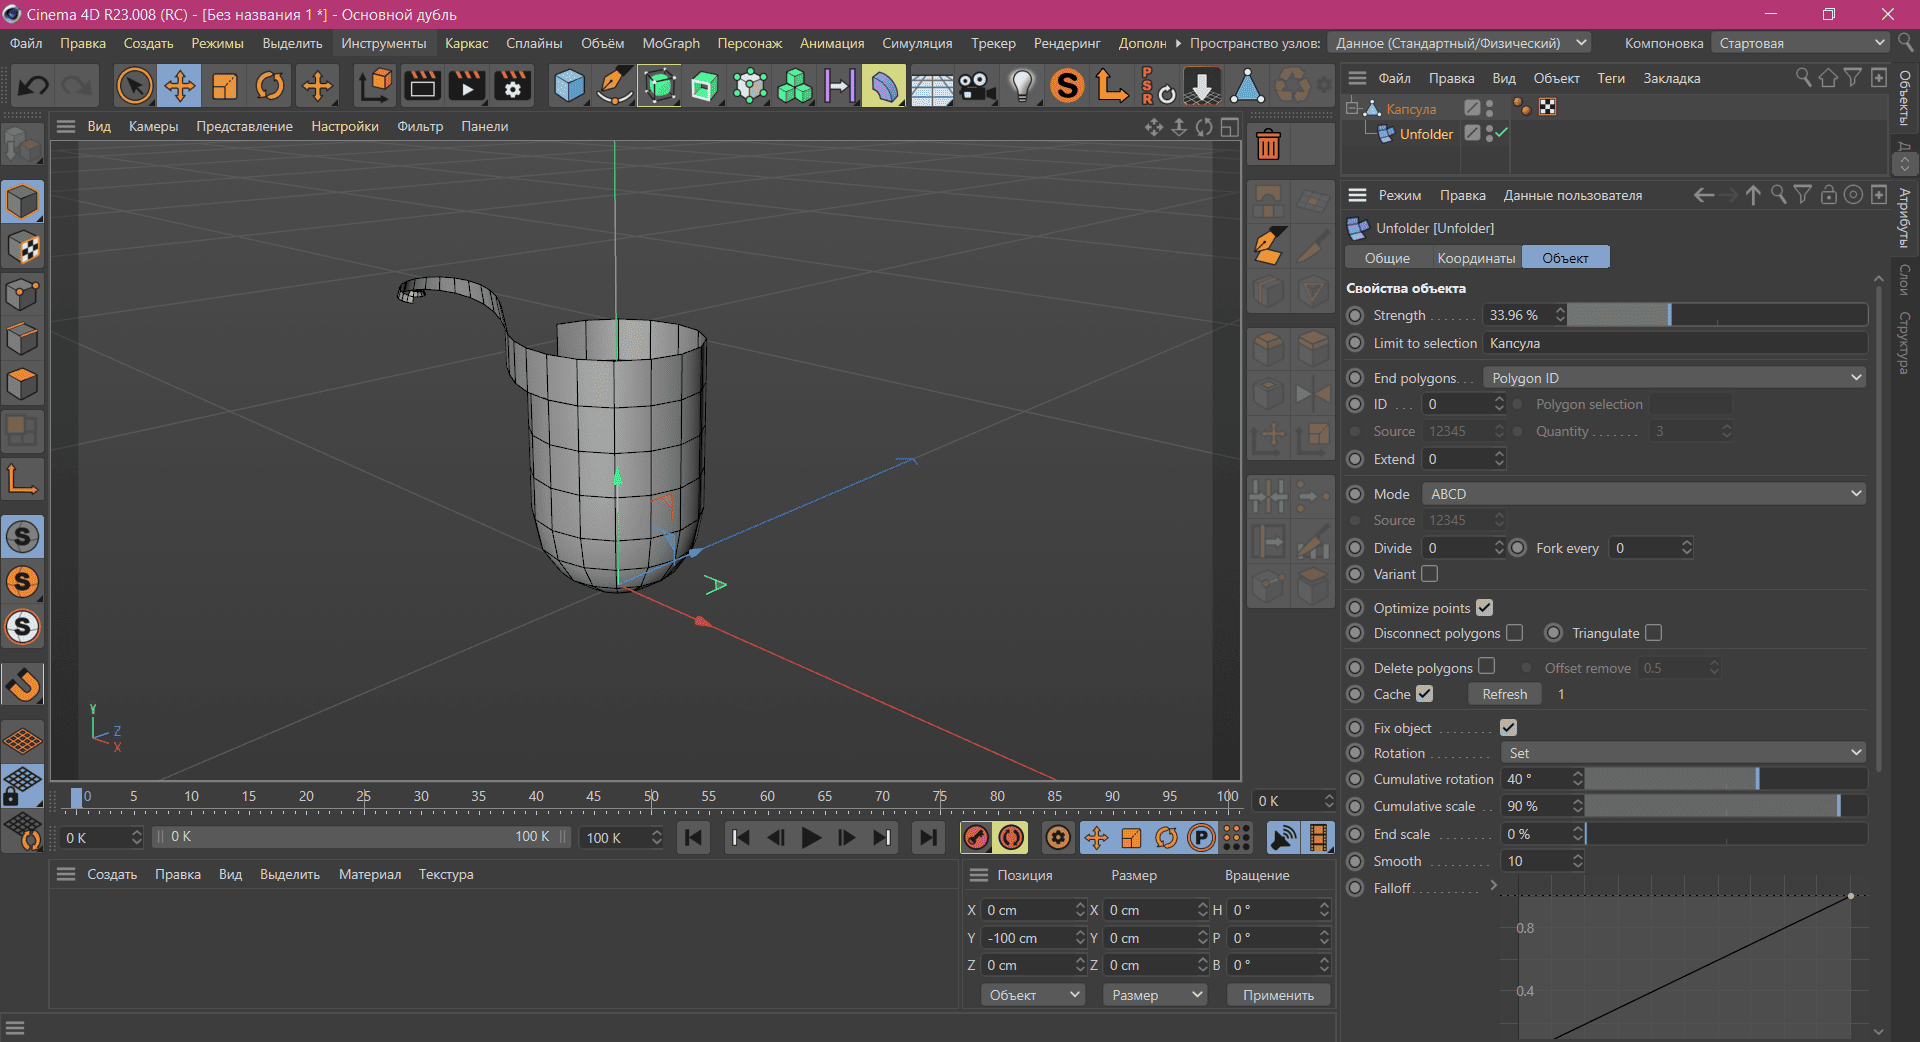Toggle Unfolder enabled green checkmark
1920x1042 pixels.
(x=1502, y=132)
